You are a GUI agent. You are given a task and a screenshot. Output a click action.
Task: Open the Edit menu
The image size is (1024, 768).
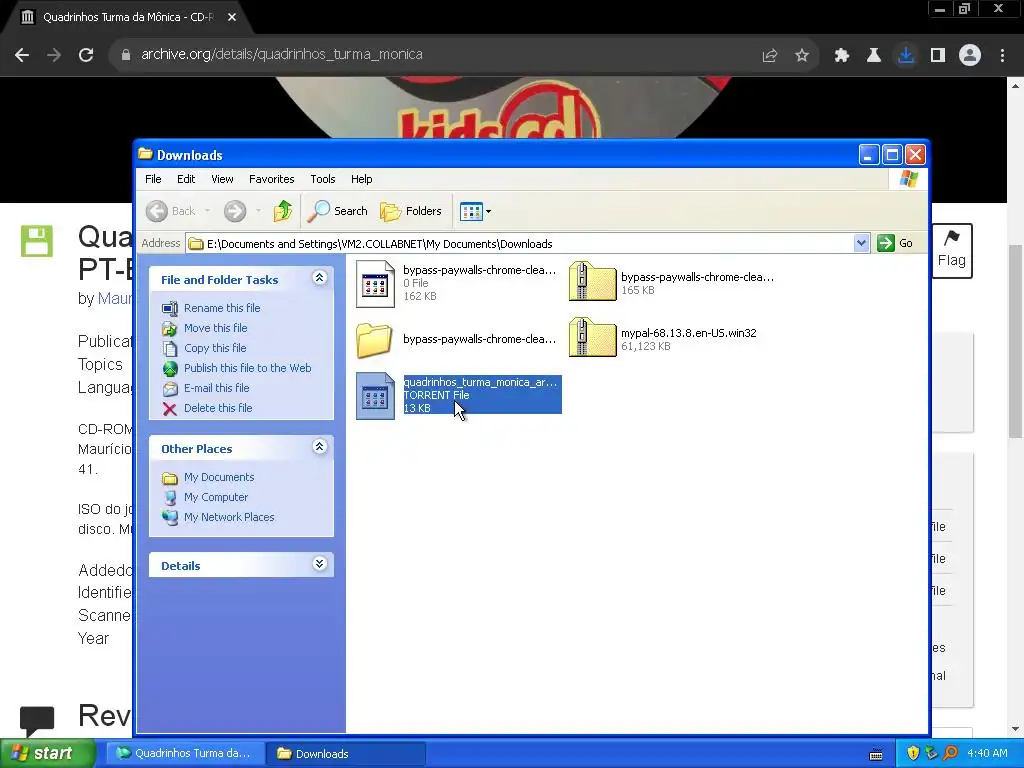click(x=186, y=179)
